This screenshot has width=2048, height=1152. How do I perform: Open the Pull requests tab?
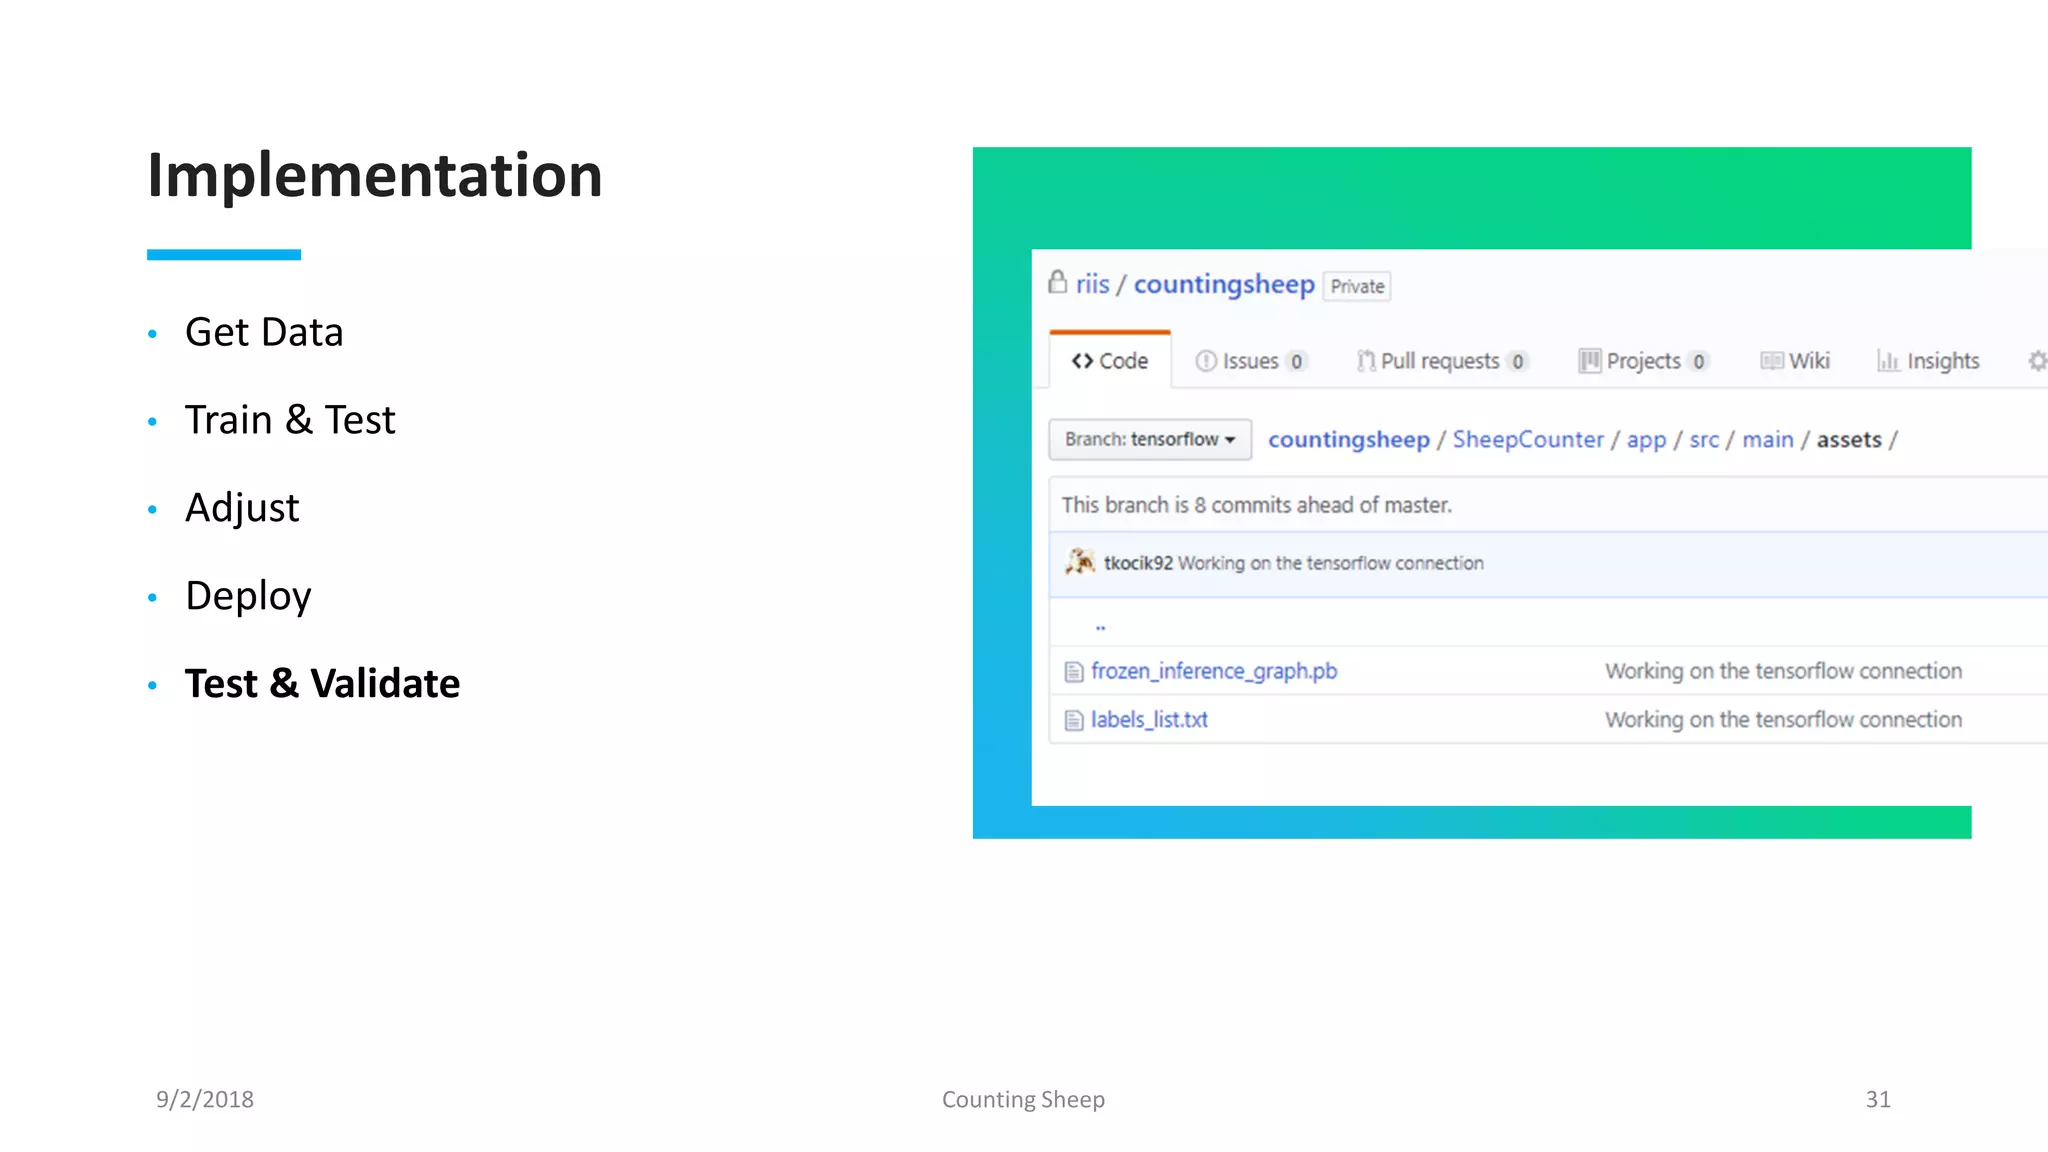point(1442,361)
